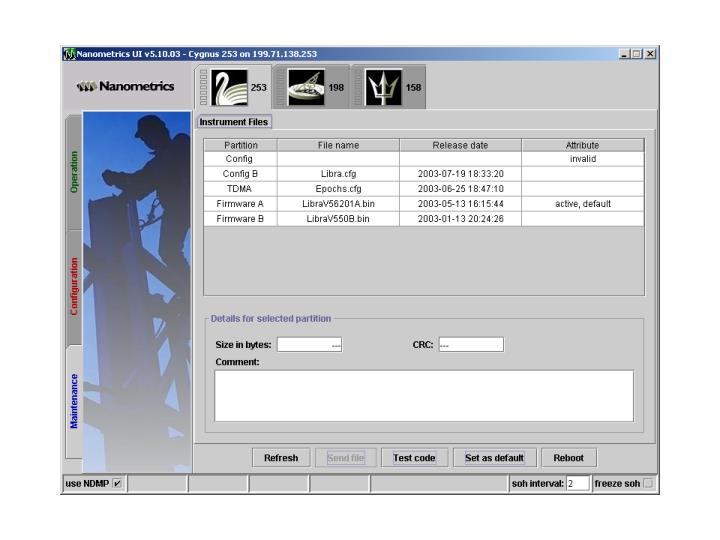
Task: Click the CRC field
Action: (471, 345)
